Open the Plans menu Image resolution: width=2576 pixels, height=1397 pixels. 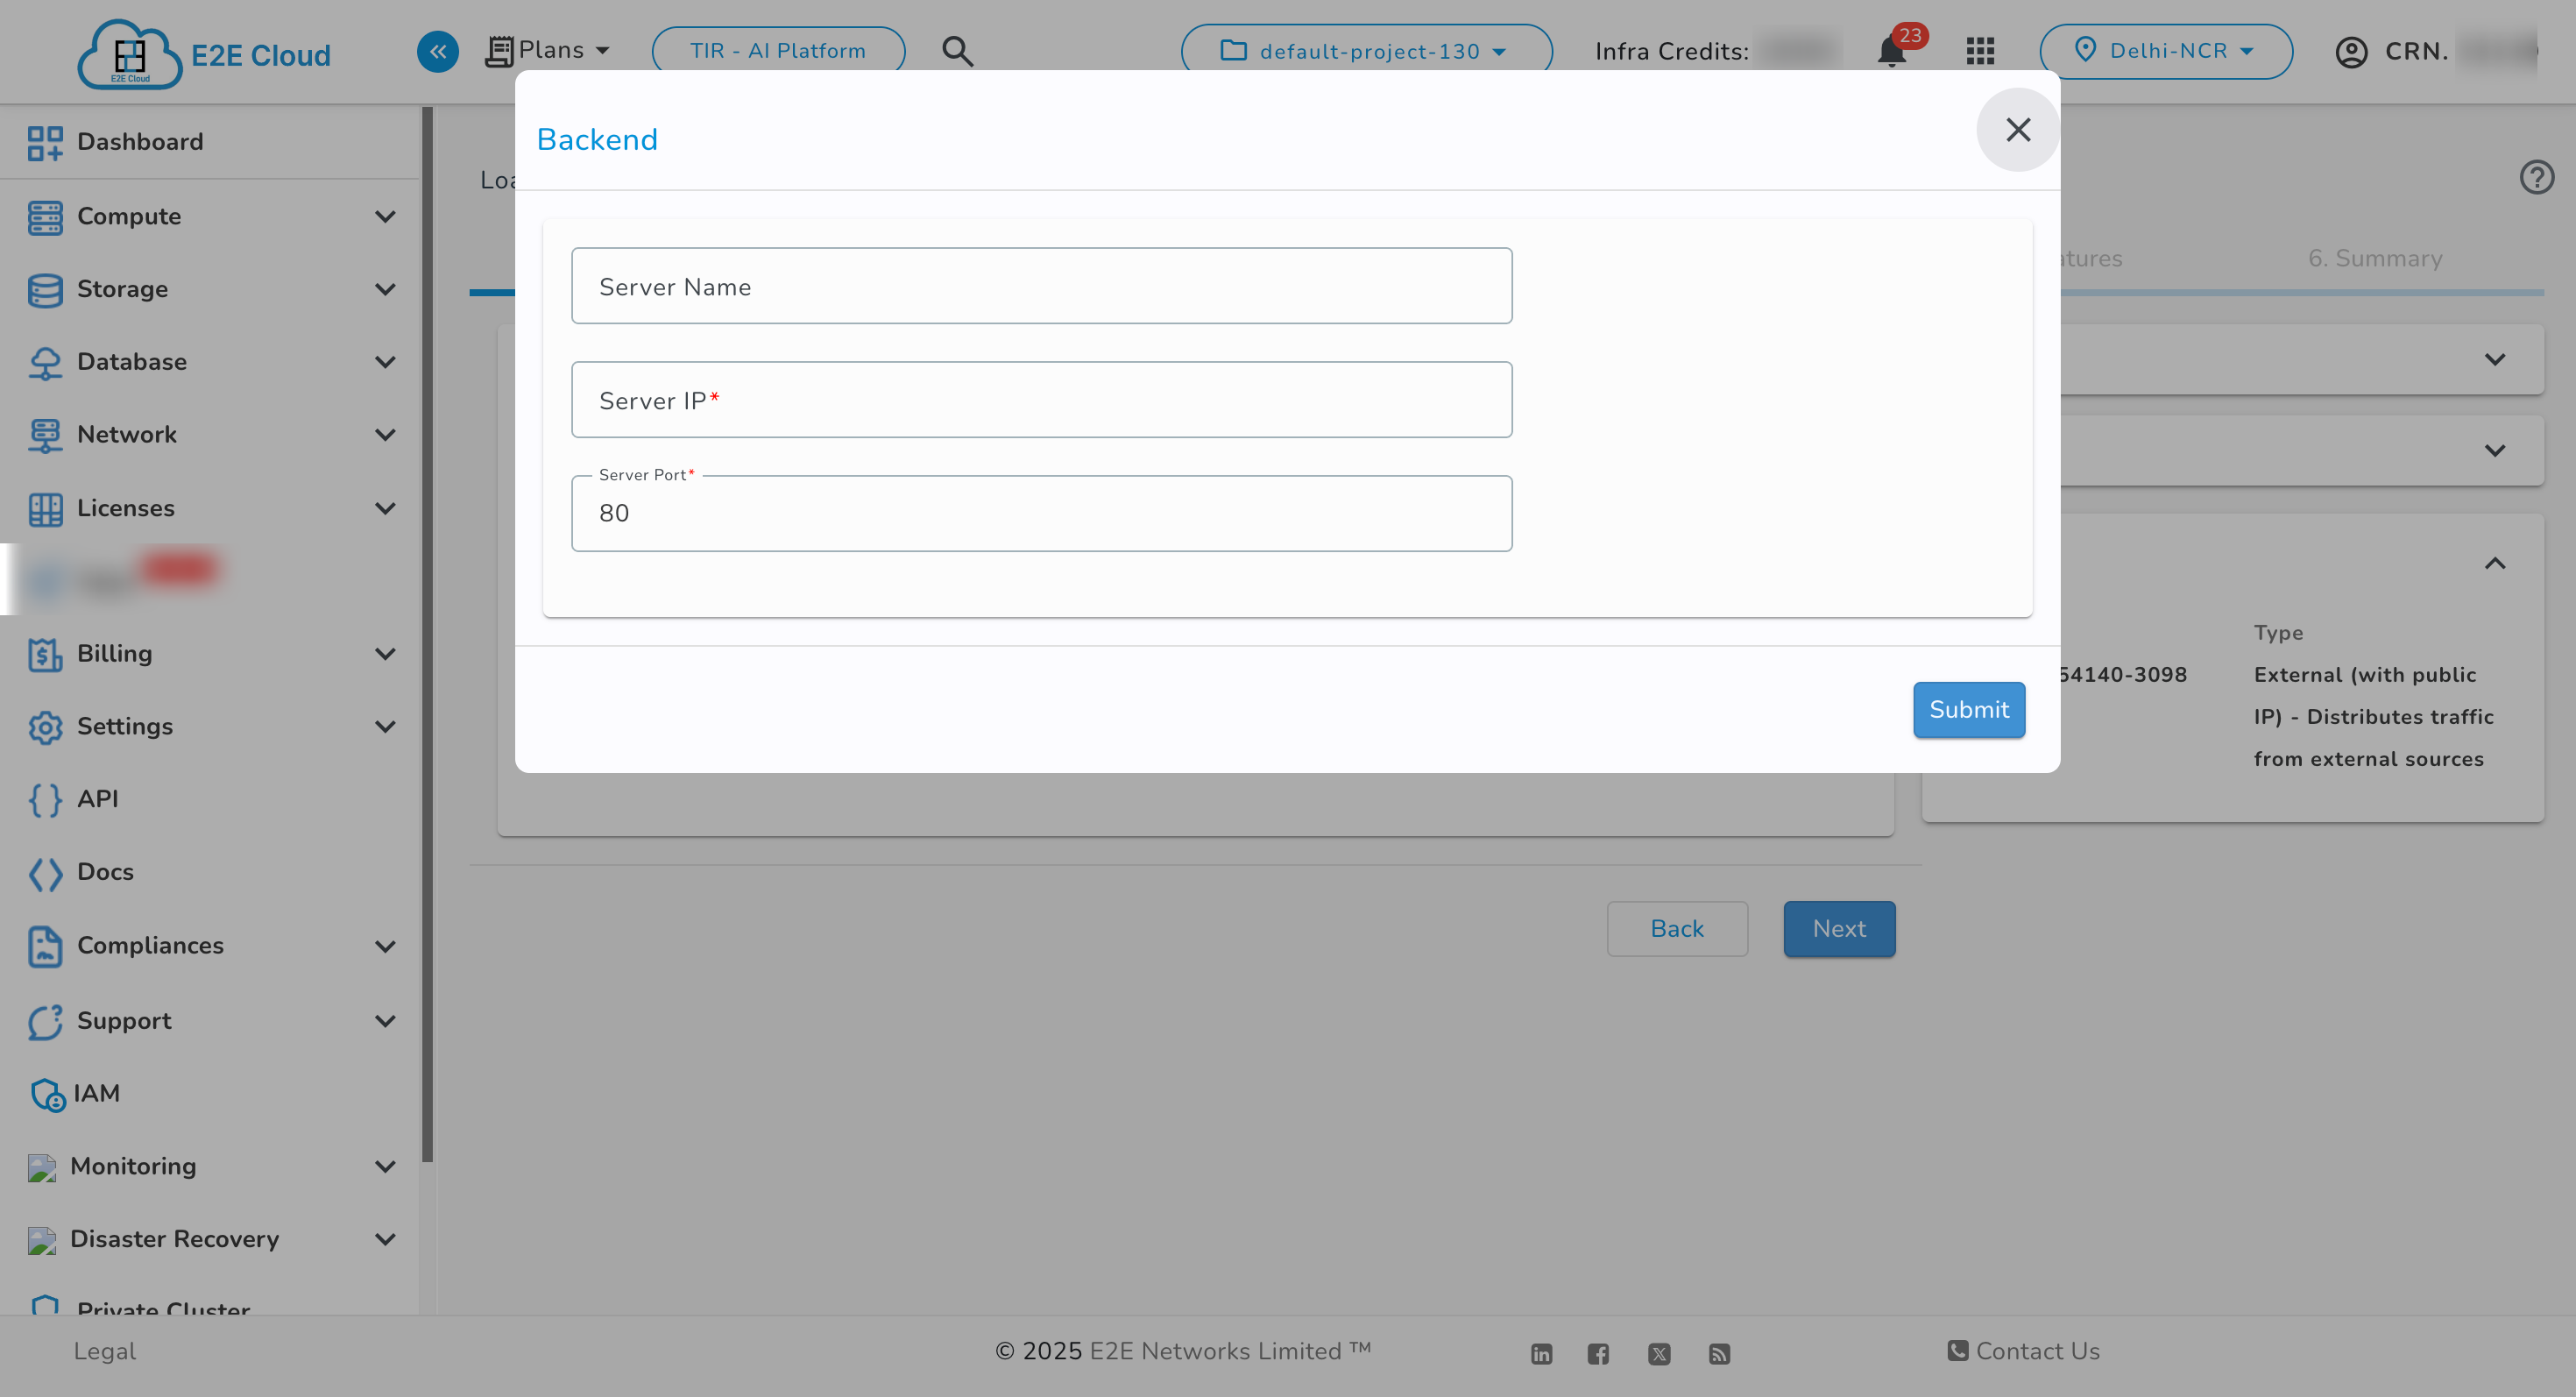coord(548,49)
